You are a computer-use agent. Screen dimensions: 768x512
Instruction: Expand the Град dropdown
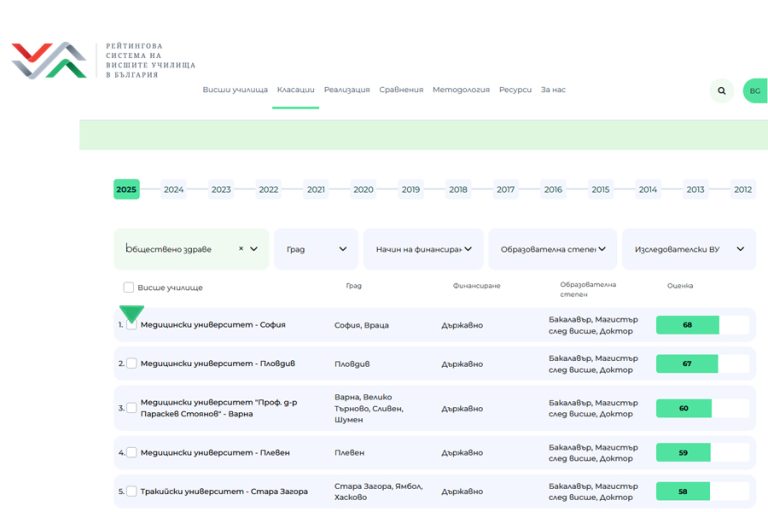[316, 249]
